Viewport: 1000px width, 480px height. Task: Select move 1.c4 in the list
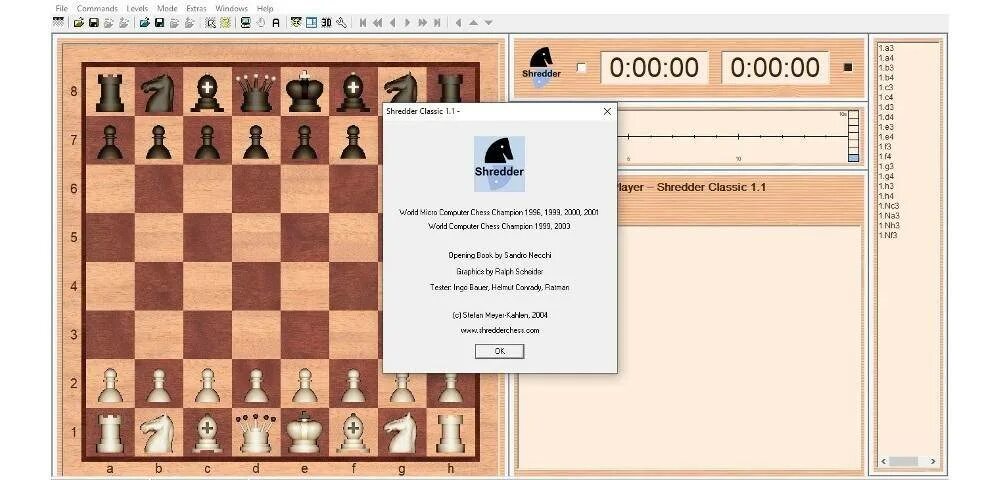(x=886, y=97)
